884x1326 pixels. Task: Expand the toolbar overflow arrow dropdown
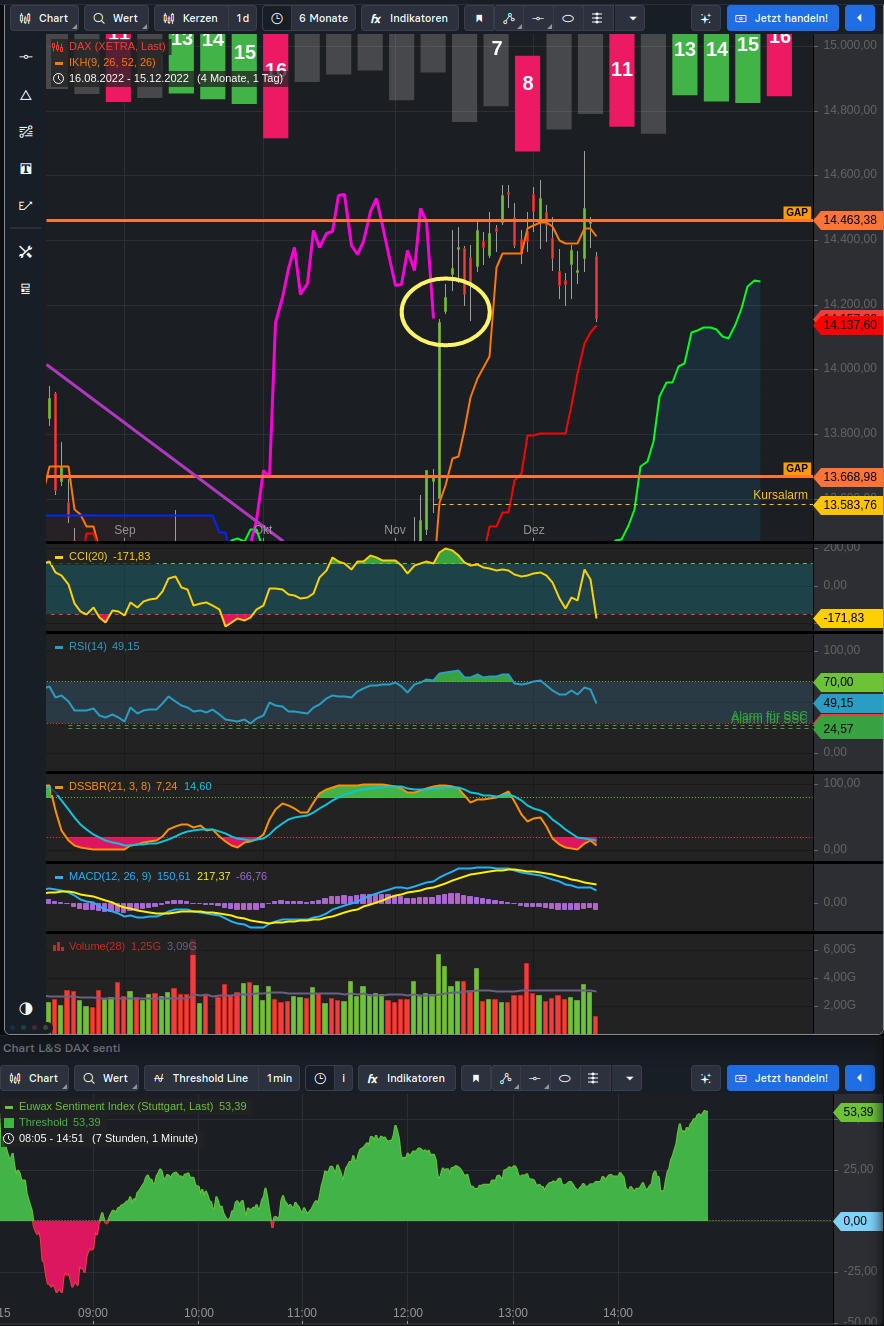(631, 17)
